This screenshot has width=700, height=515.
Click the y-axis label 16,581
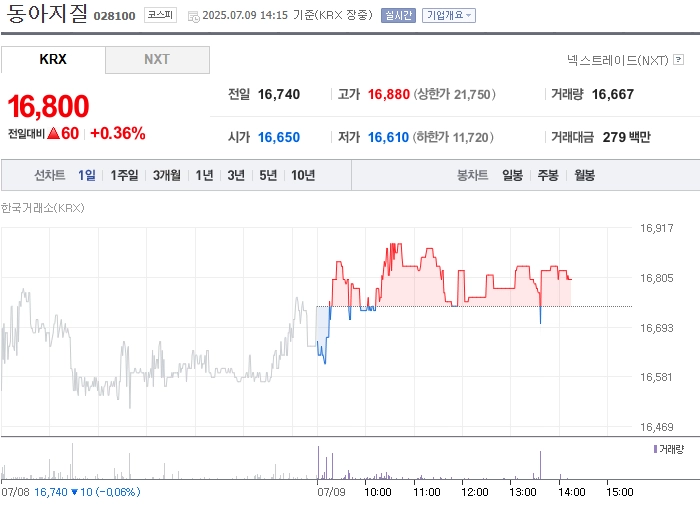pos(656,377)
